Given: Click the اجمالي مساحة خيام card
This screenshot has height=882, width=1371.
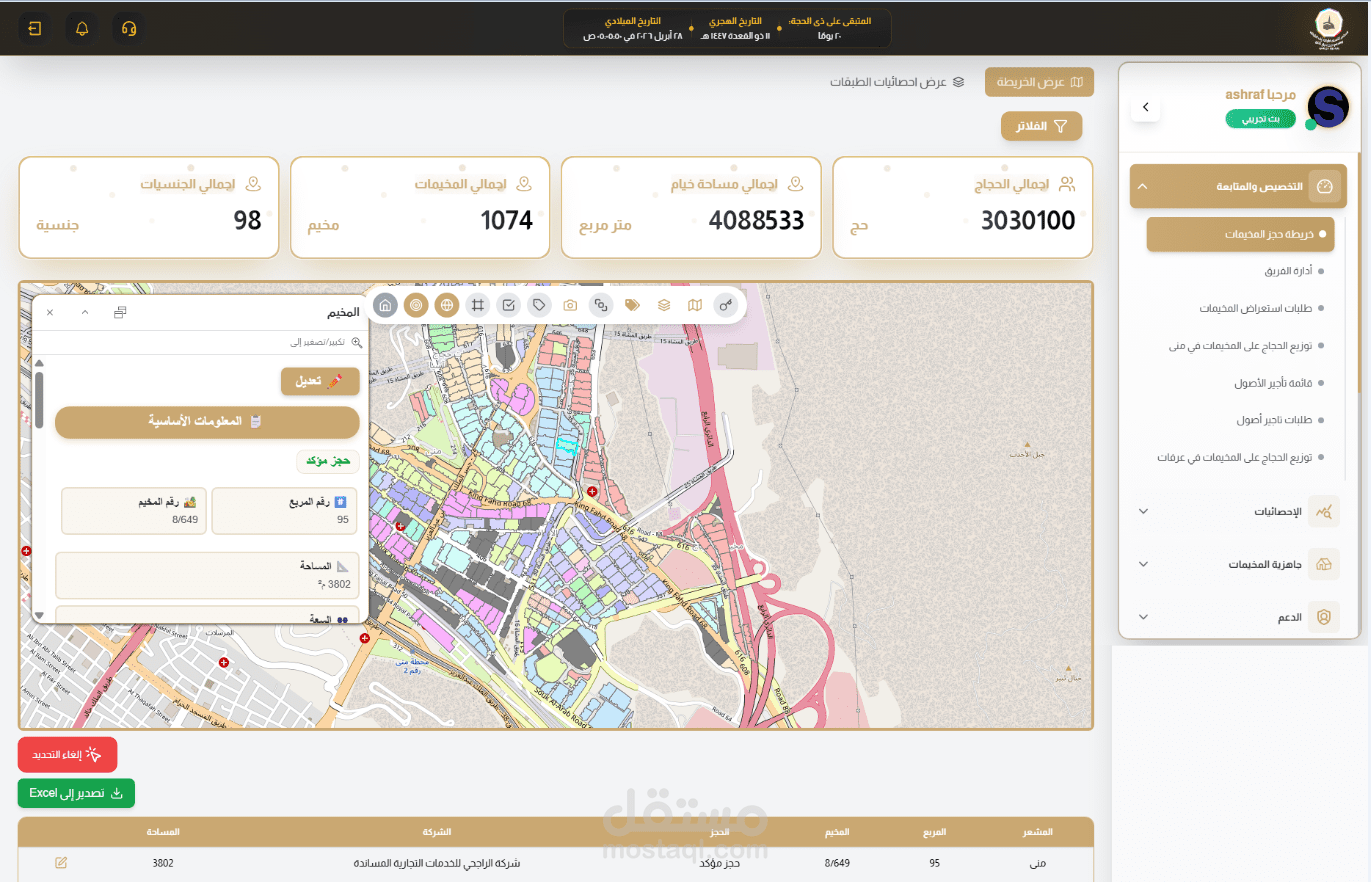Looking at the screenshot, I should point(691,207).
